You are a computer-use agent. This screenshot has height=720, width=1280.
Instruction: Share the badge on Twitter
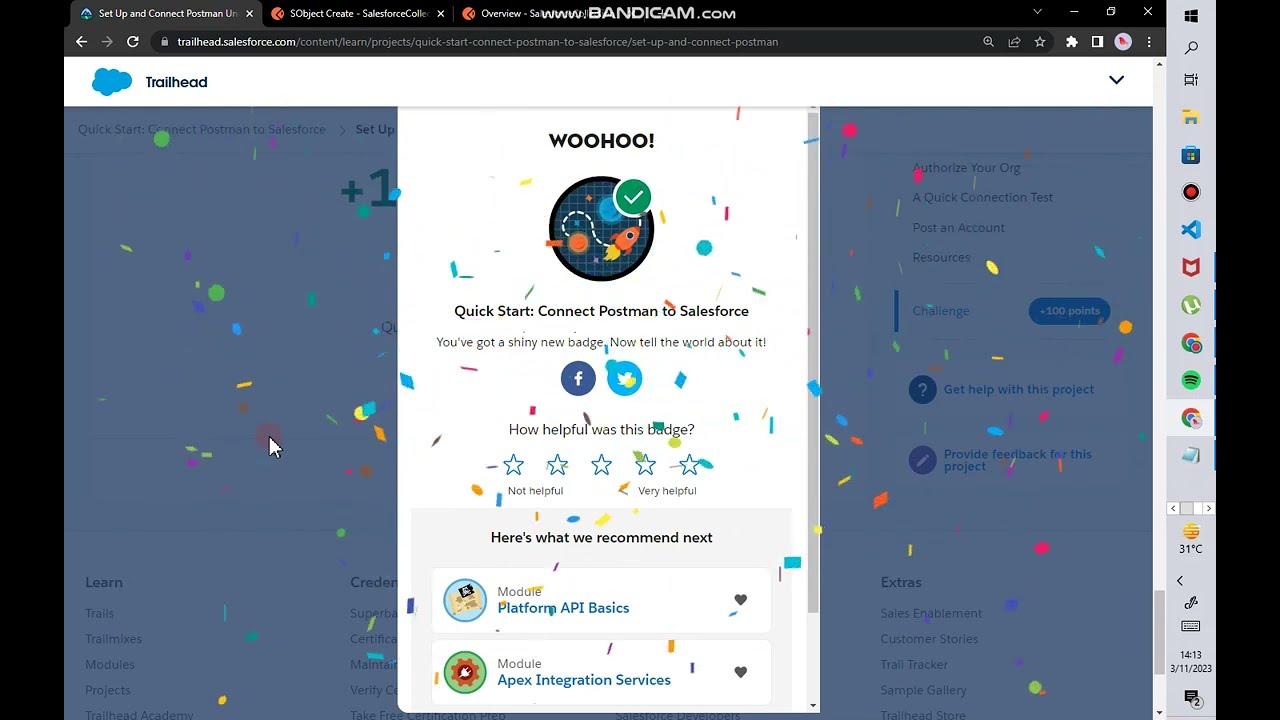[625, 379]
